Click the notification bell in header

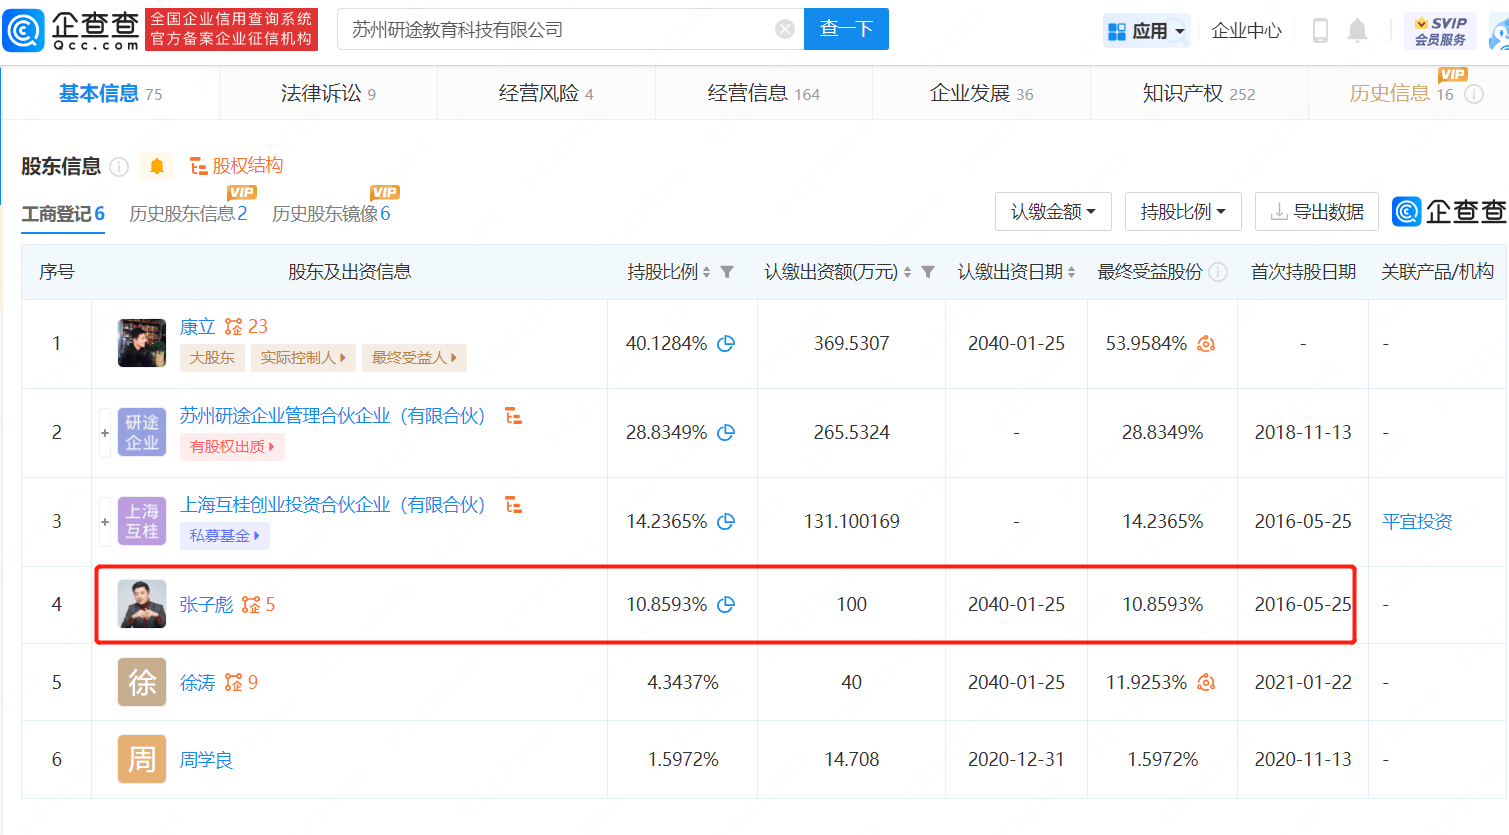coord(1357,30)
